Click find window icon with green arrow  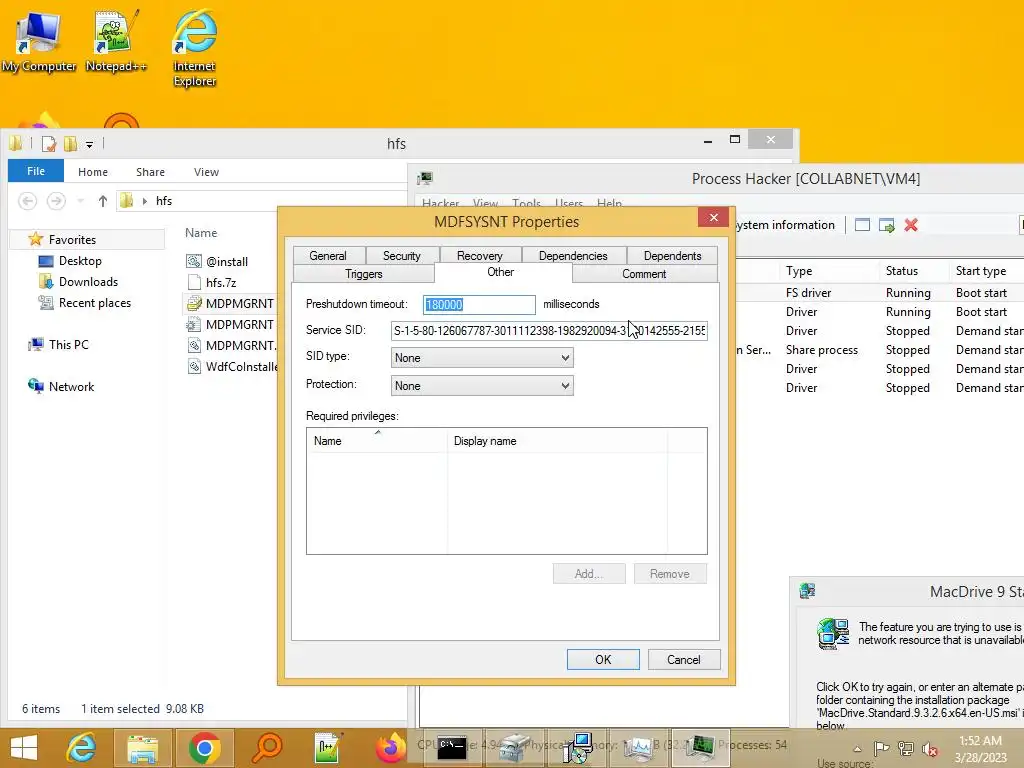point(886,225)
